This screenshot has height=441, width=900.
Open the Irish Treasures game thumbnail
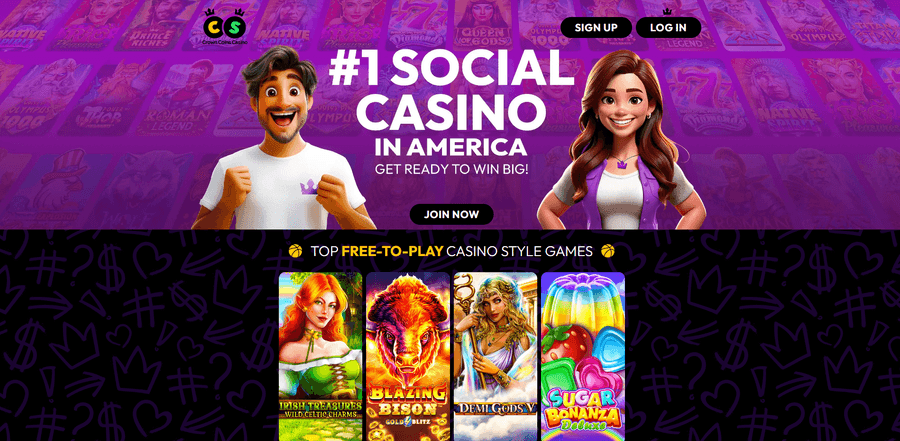click(320, 356)
